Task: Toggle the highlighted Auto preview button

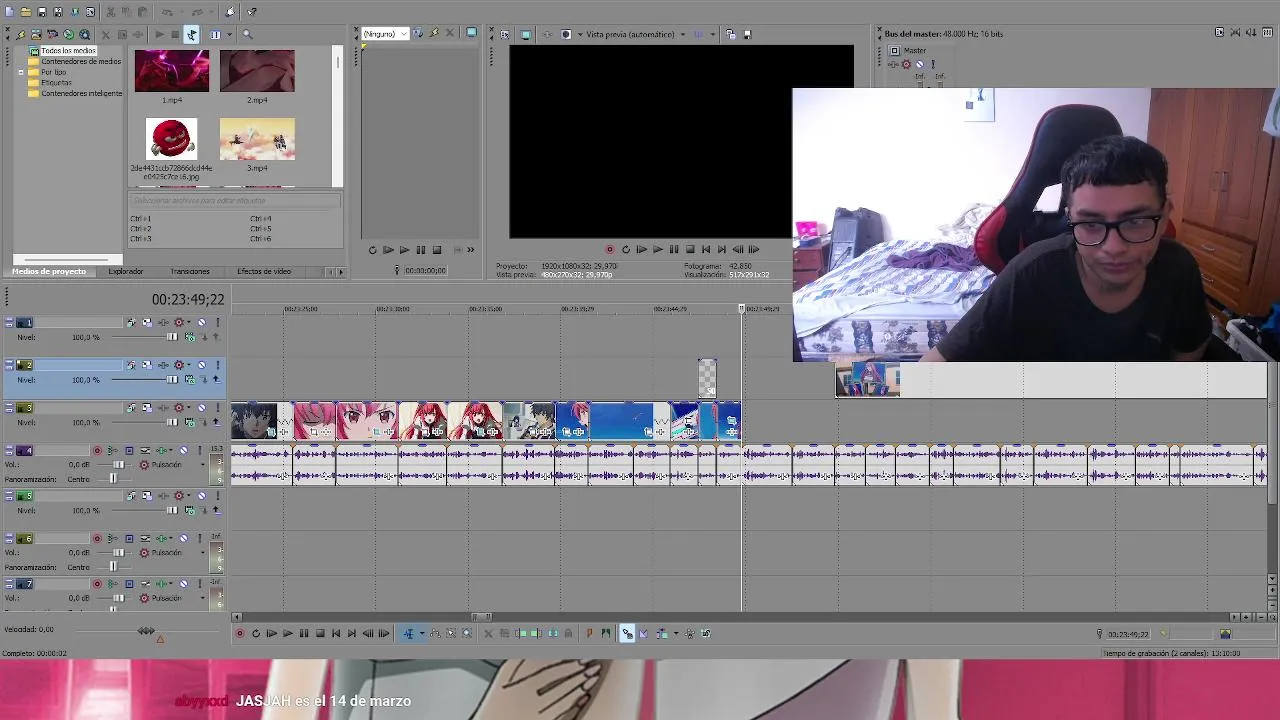Action: [191, 34]
